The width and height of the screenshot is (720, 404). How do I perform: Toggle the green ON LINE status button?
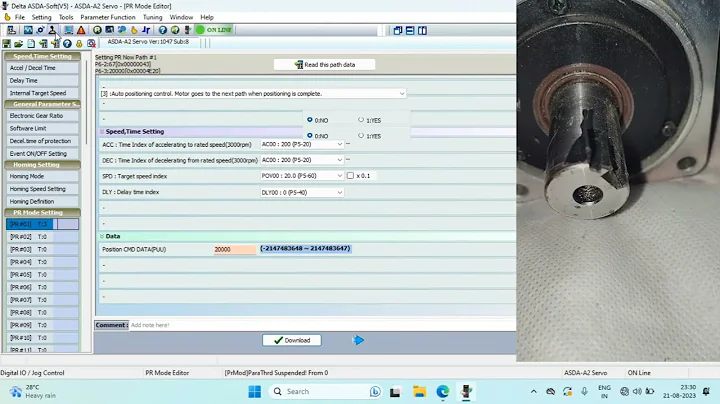click(214, 30)
